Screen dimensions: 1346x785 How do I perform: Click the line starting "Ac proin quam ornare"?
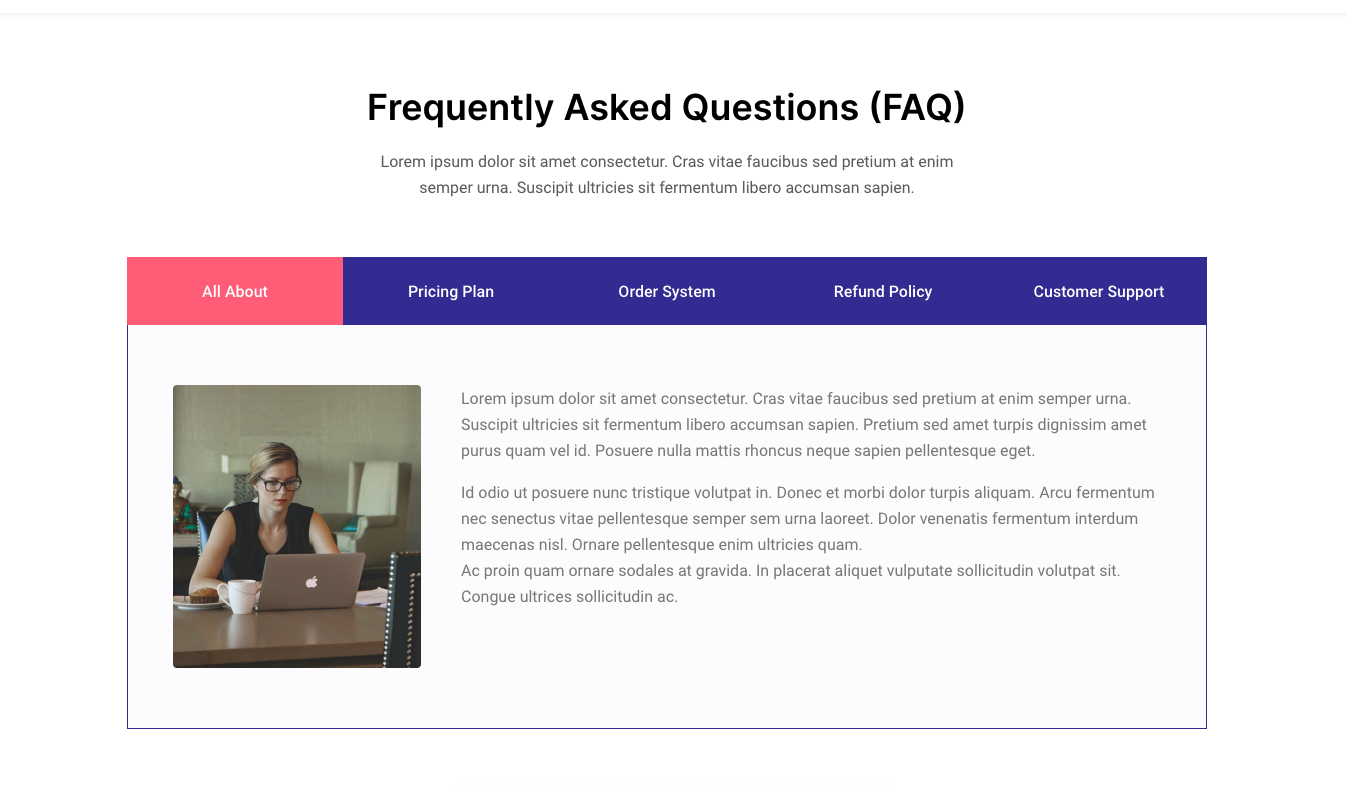tap(790, 571)
